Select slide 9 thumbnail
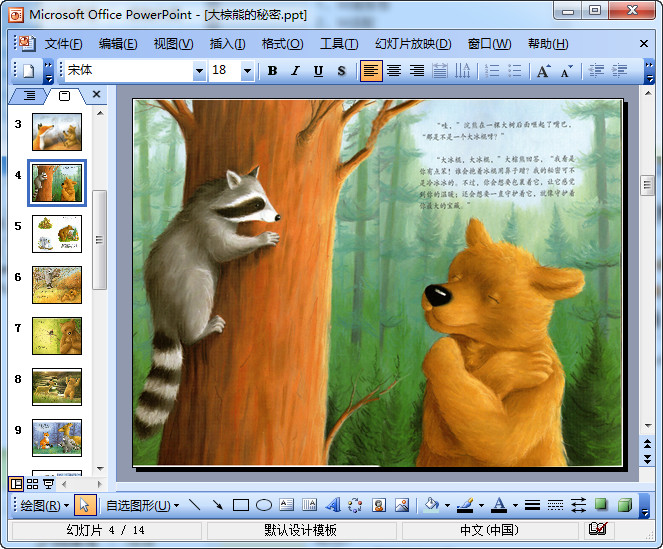This screenshot has height=549, width=663. (x=57, y=438)
